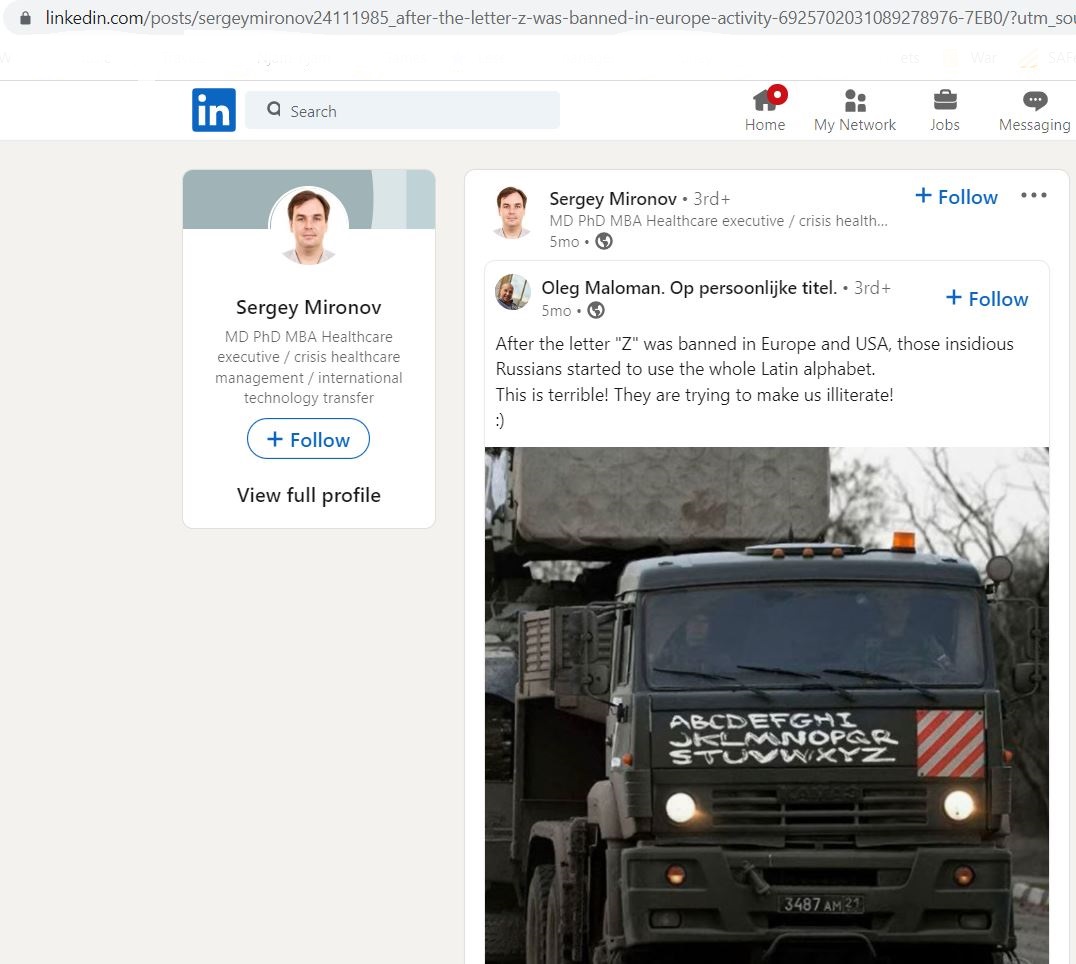Click the Search input field
This screenshot has width=1076, height=964.
click(402, 110)
